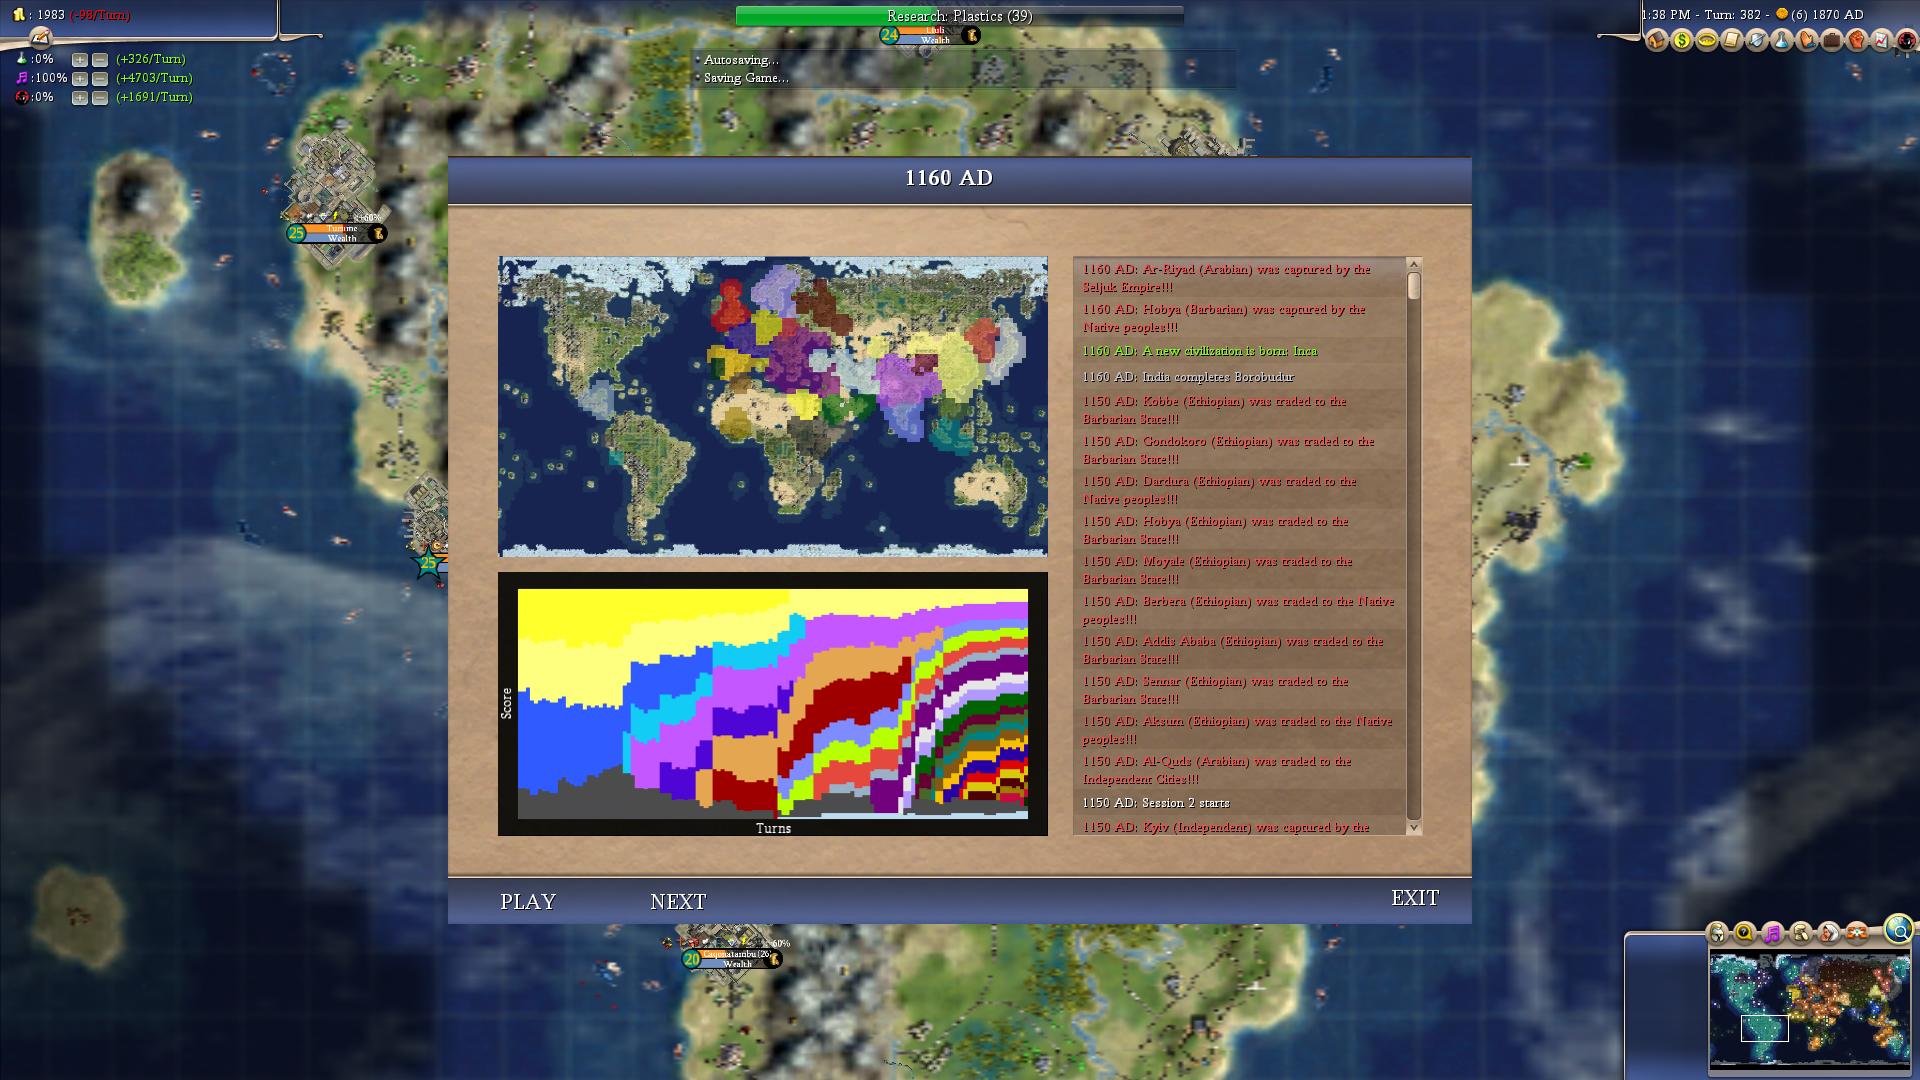Click the size 24 Wealth city bar under research
This screenshot has width=1920, height=1080.
click(930, 35)
